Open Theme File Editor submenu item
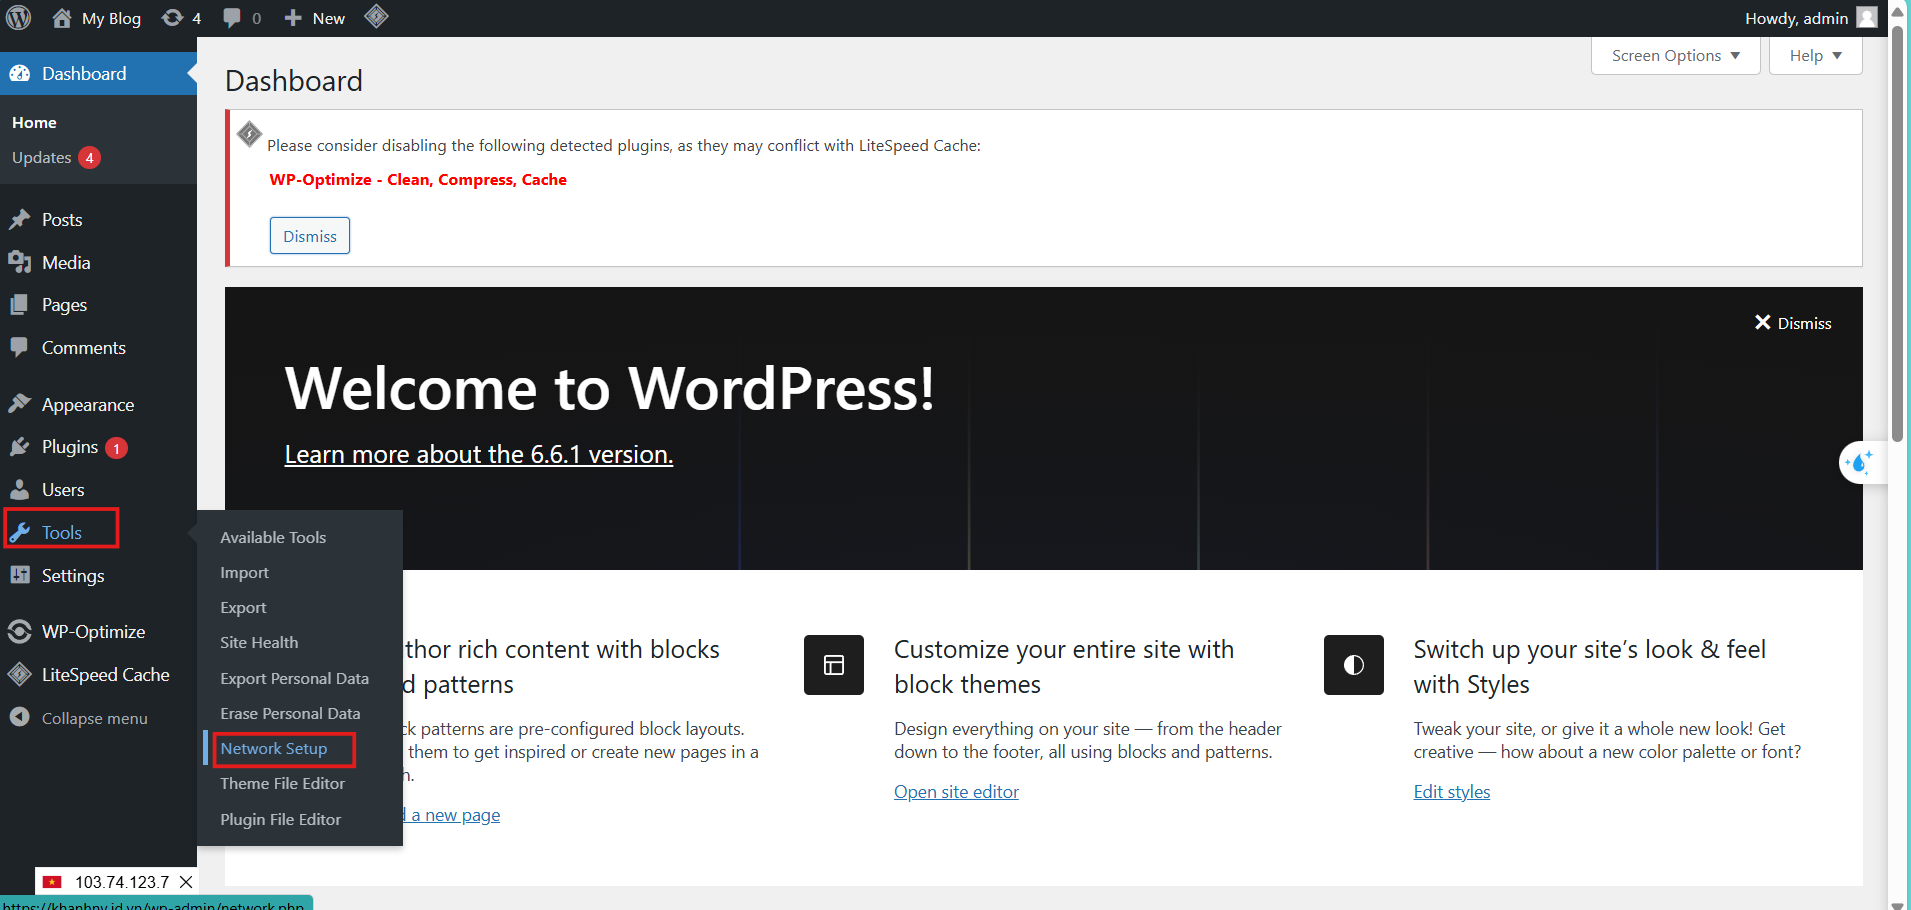Image resolution: width=1911 pixels, height=910 pixels. (282, 783)
